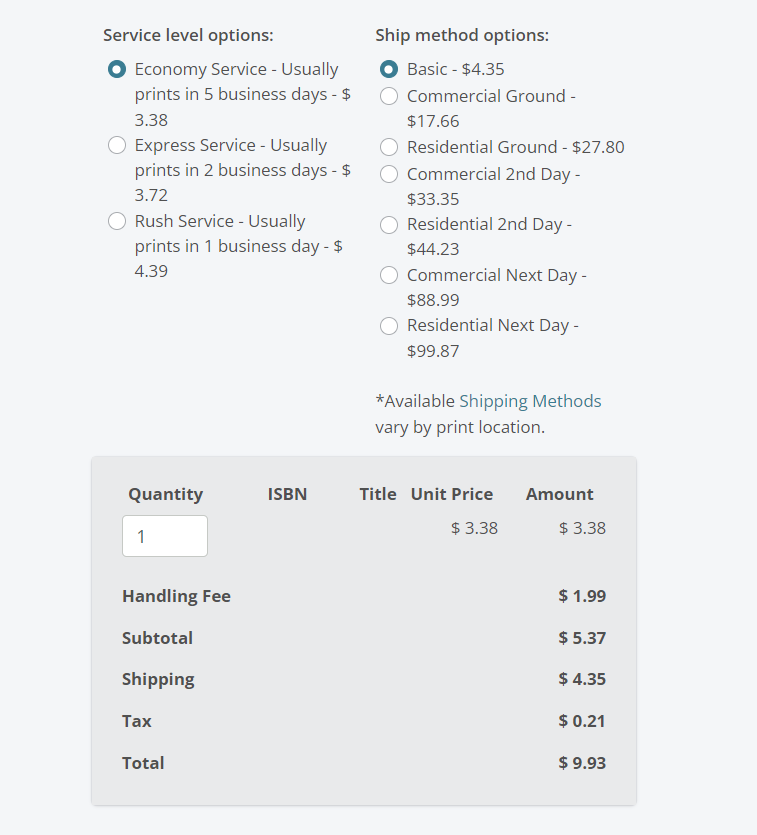
Task: Select Residential Ground shipping
Action: [388, 147]
